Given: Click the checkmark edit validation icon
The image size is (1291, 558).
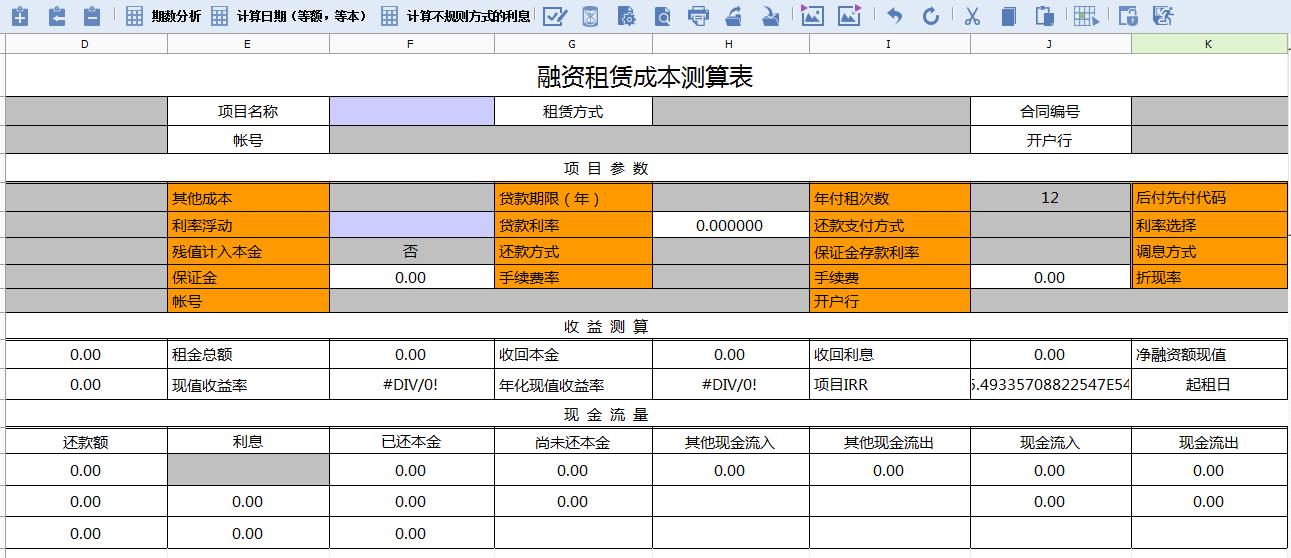Looking at the screenshot, I should 555,16.
